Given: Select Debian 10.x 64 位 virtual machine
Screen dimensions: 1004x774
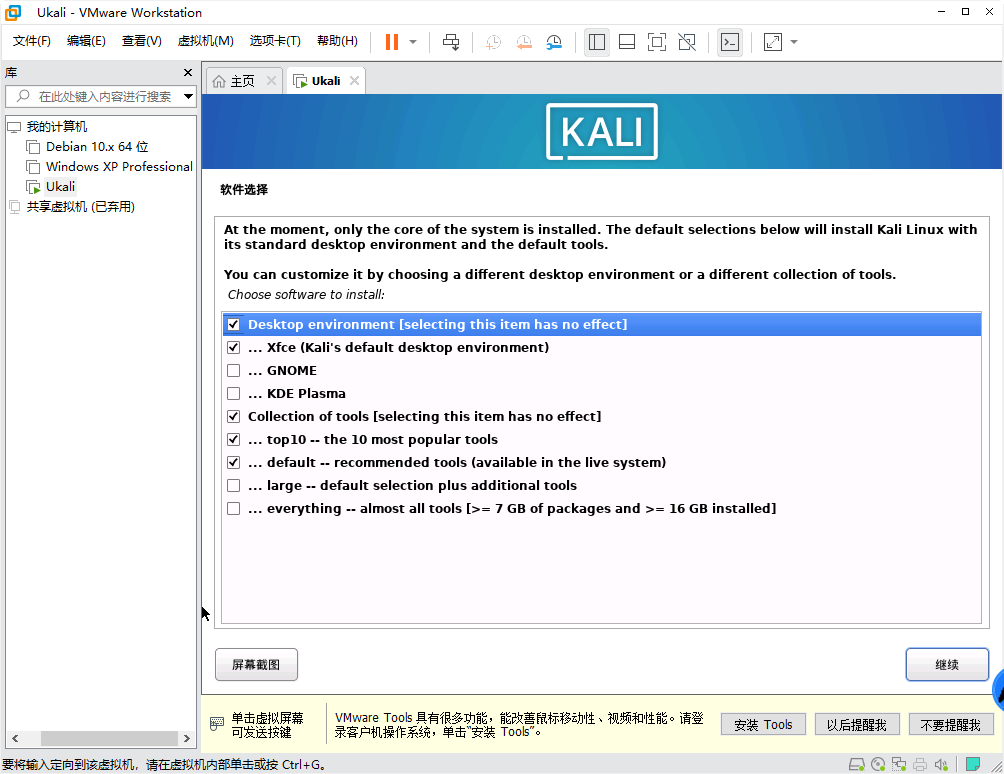Looking at the screenshot, I should 97,147.
